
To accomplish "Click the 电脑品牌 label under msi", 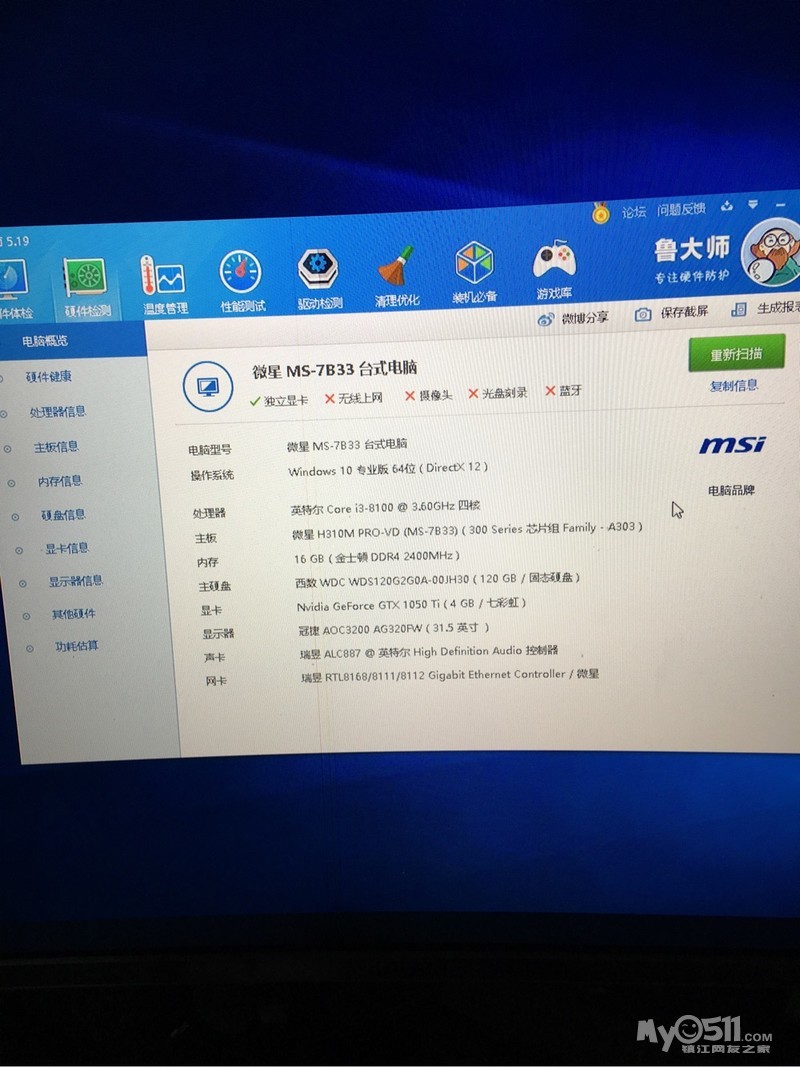I will (731, 490).
